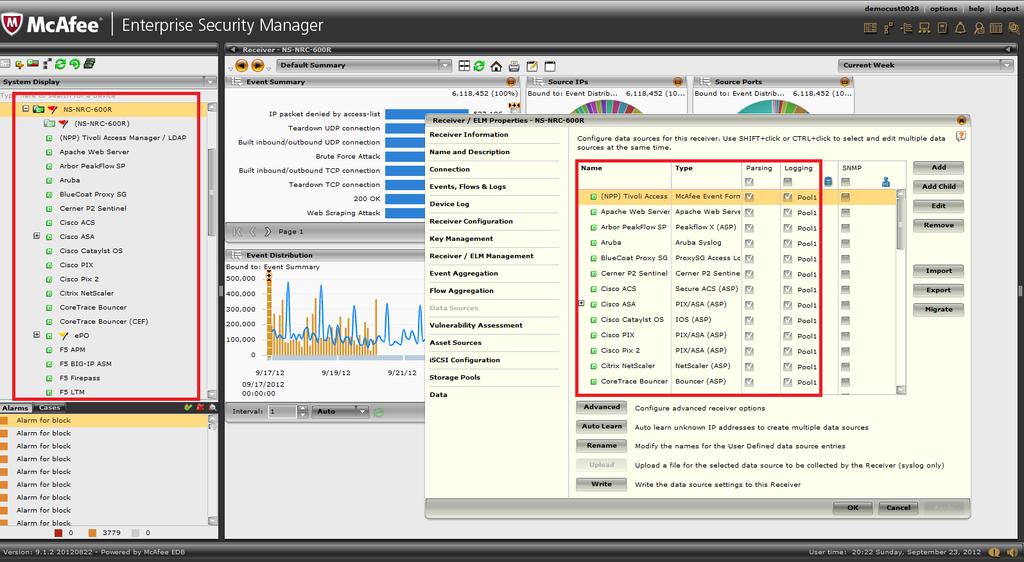Viewport: 1024px width, 562px height.
Task: Click the list tree icon in header toolbar
Action: coord(906,27)
